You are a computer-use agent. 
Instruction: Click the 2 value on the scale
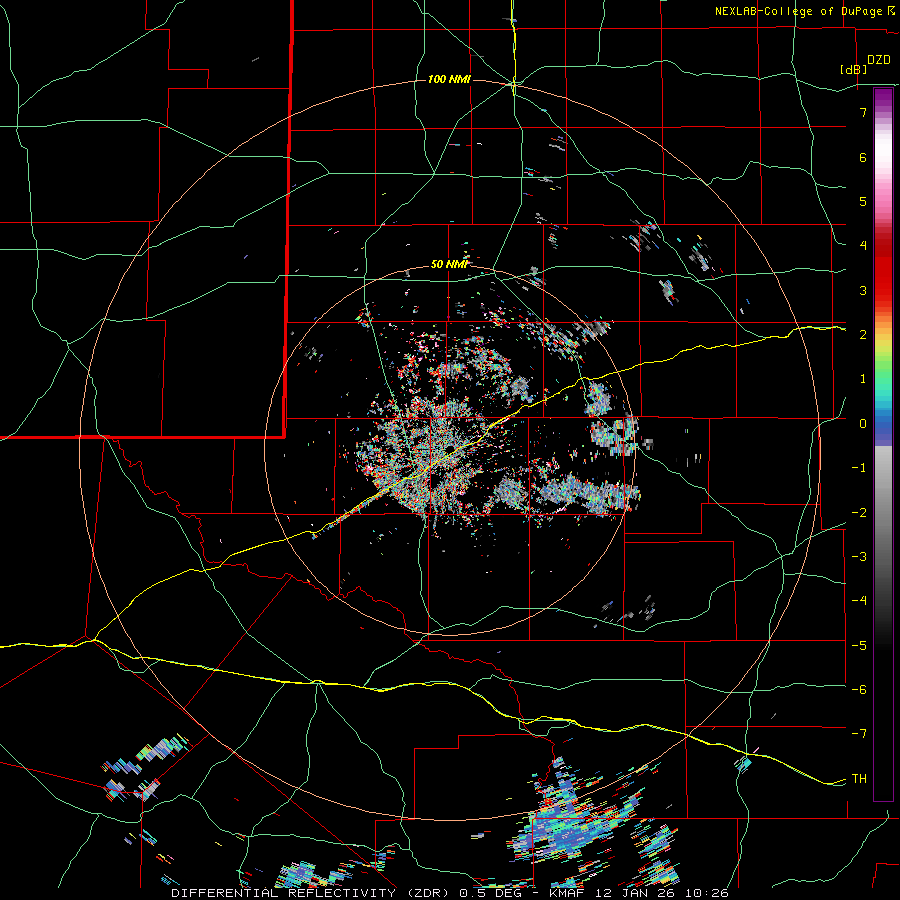[x=863, y=334]
